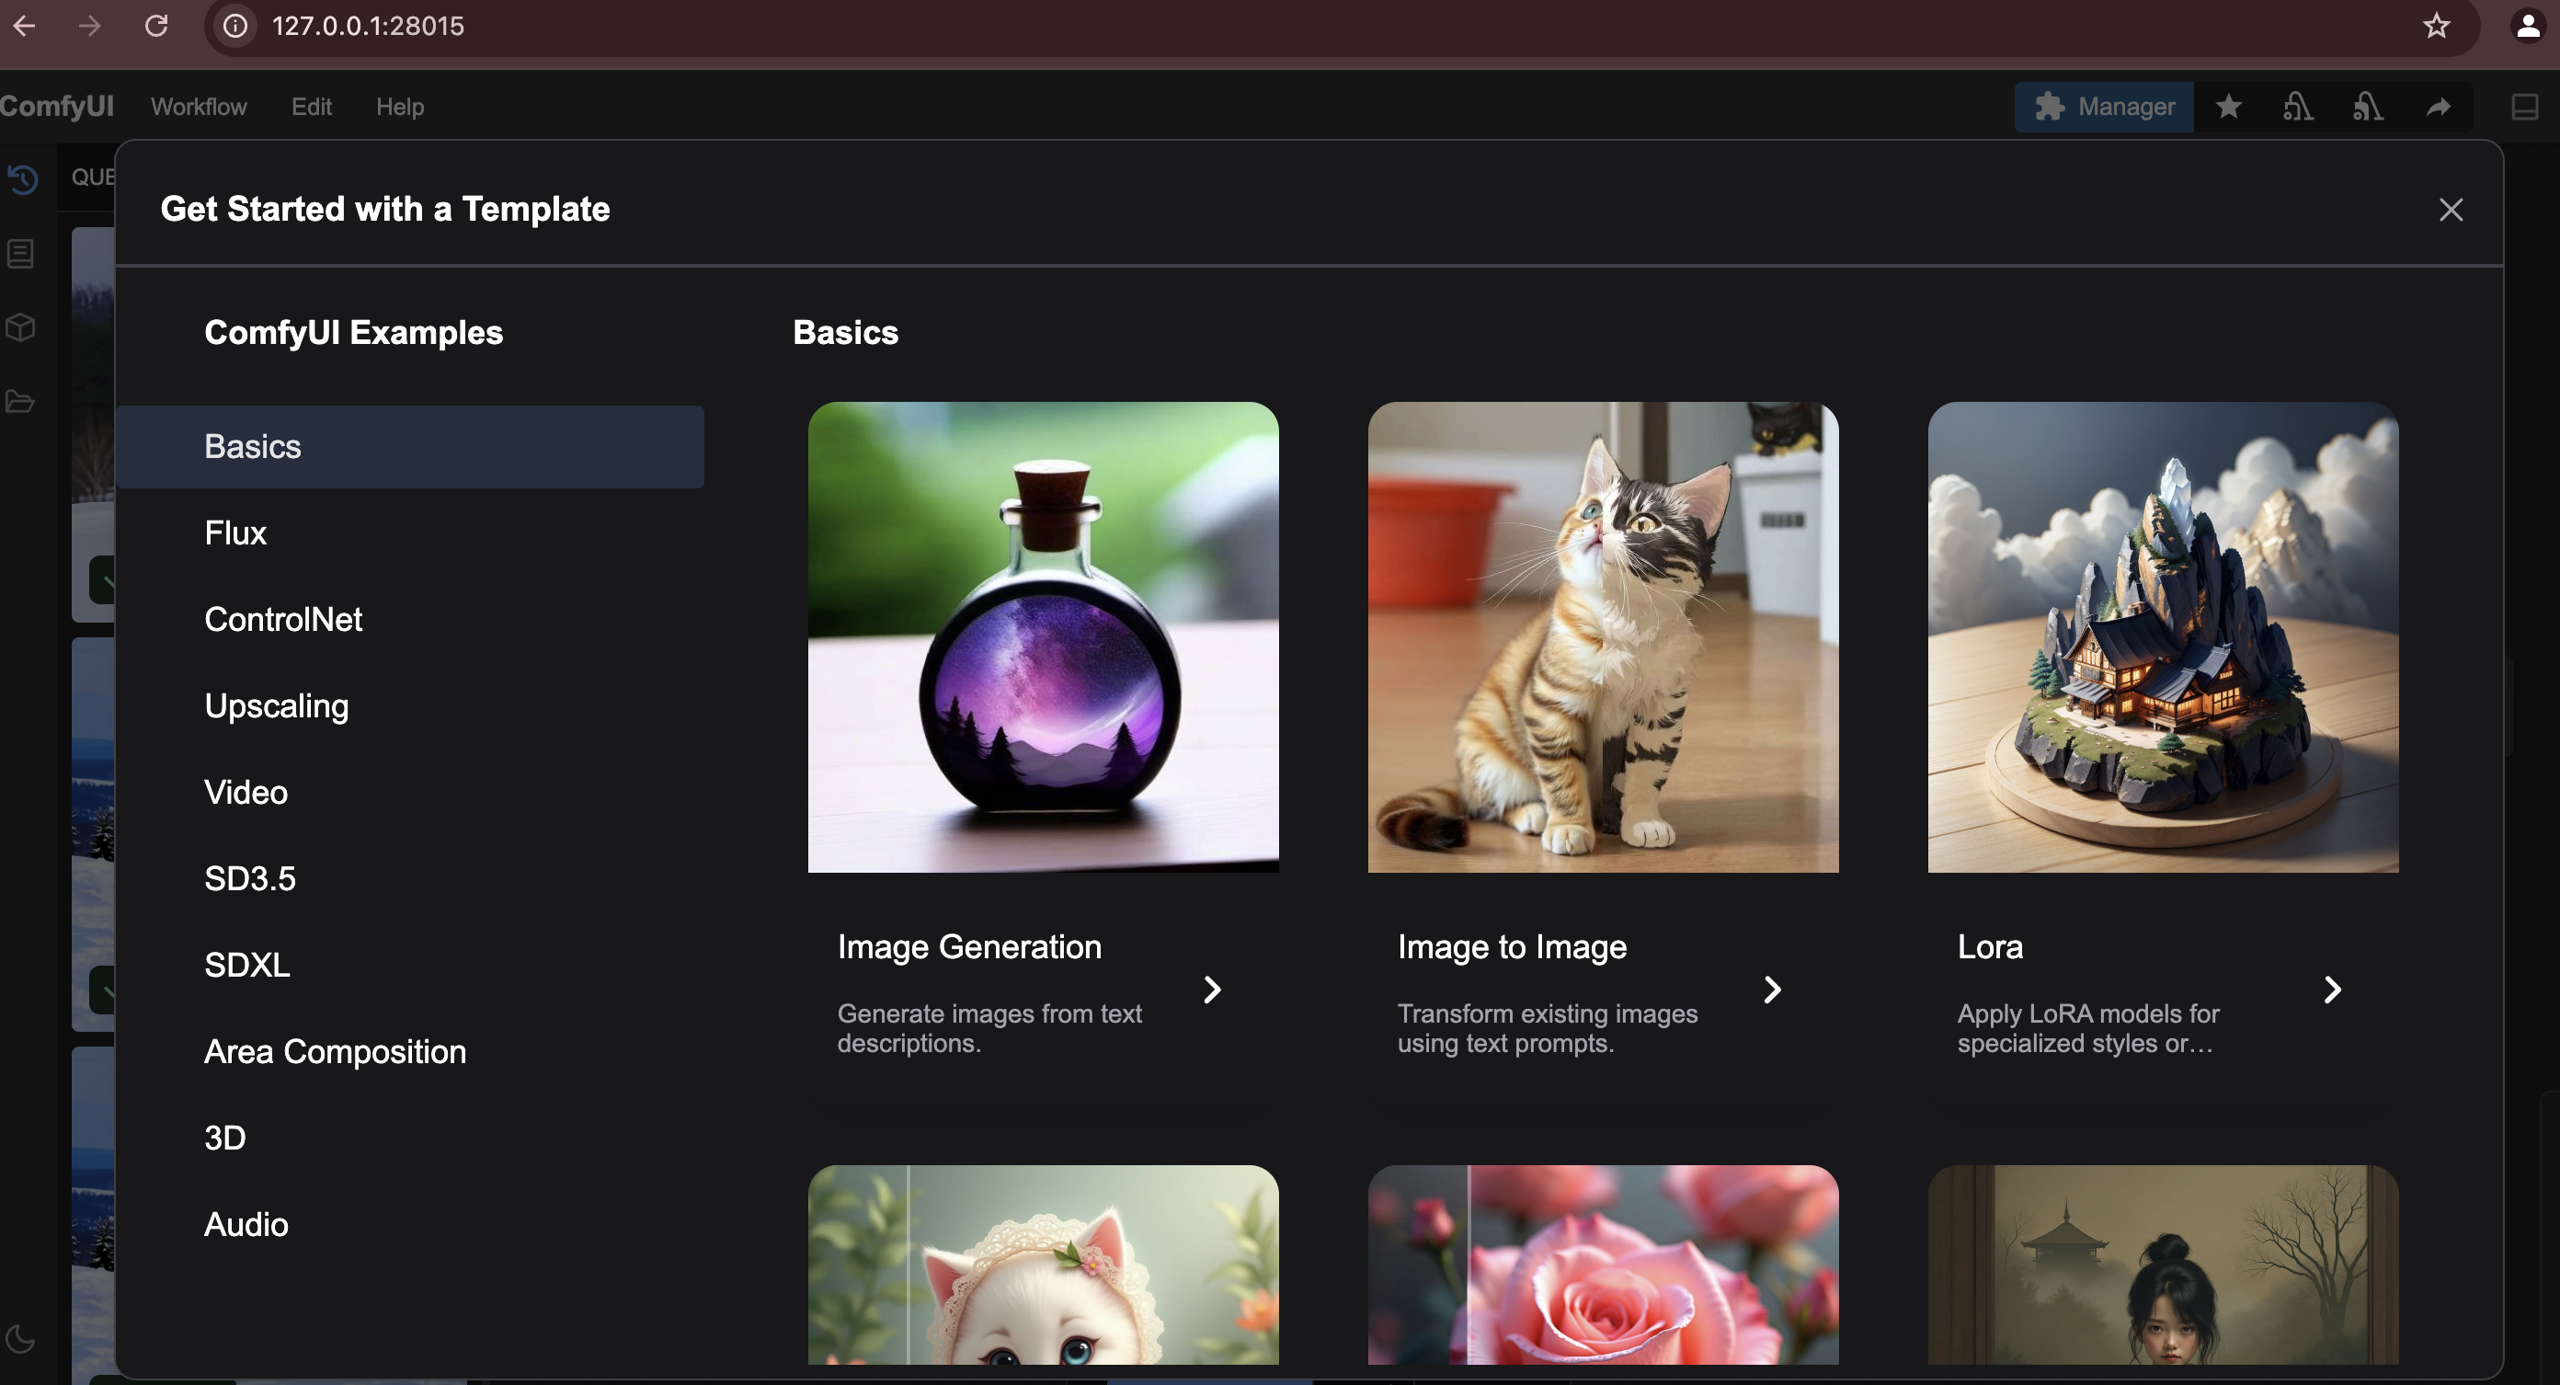Viewport: 2560px width, 1385px height.
Task: Select the Basics template category
Action: [410, 447]
